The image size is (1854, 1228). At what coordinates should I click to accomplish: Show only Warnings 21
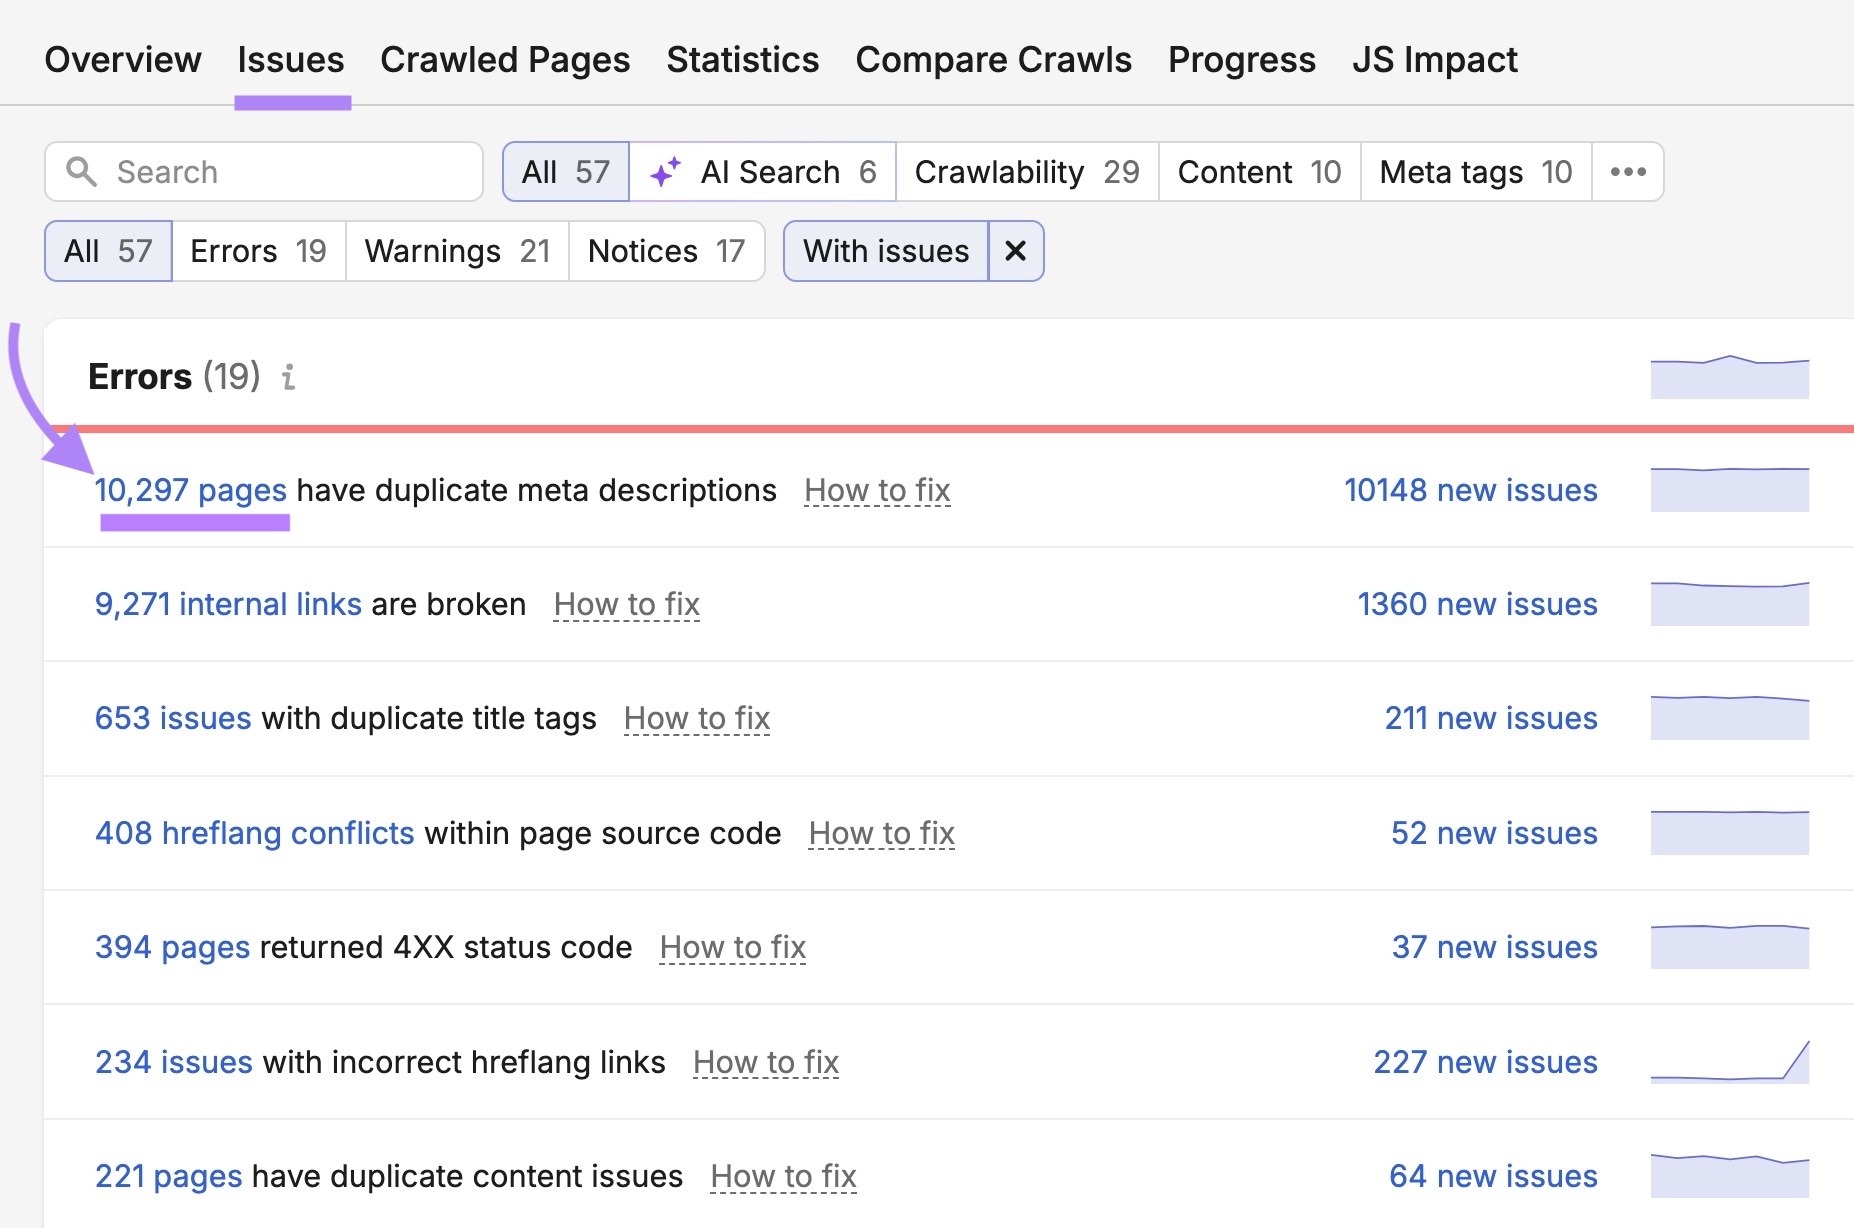pyautogui.click(x=457, y=251)
